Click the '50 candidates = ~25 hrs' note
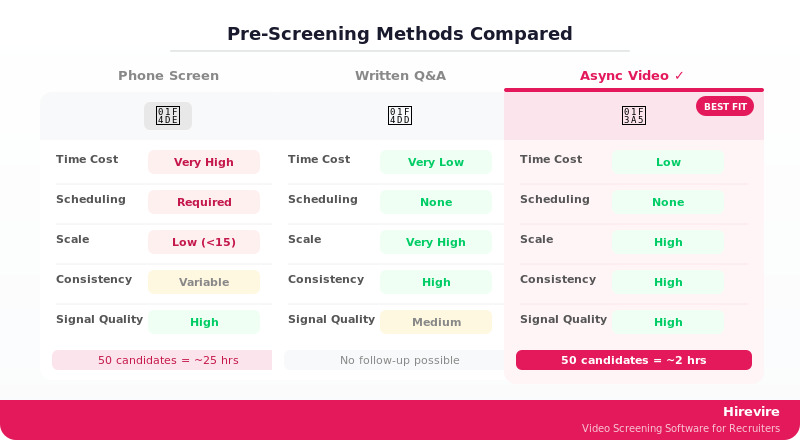 tap(162, 360)
